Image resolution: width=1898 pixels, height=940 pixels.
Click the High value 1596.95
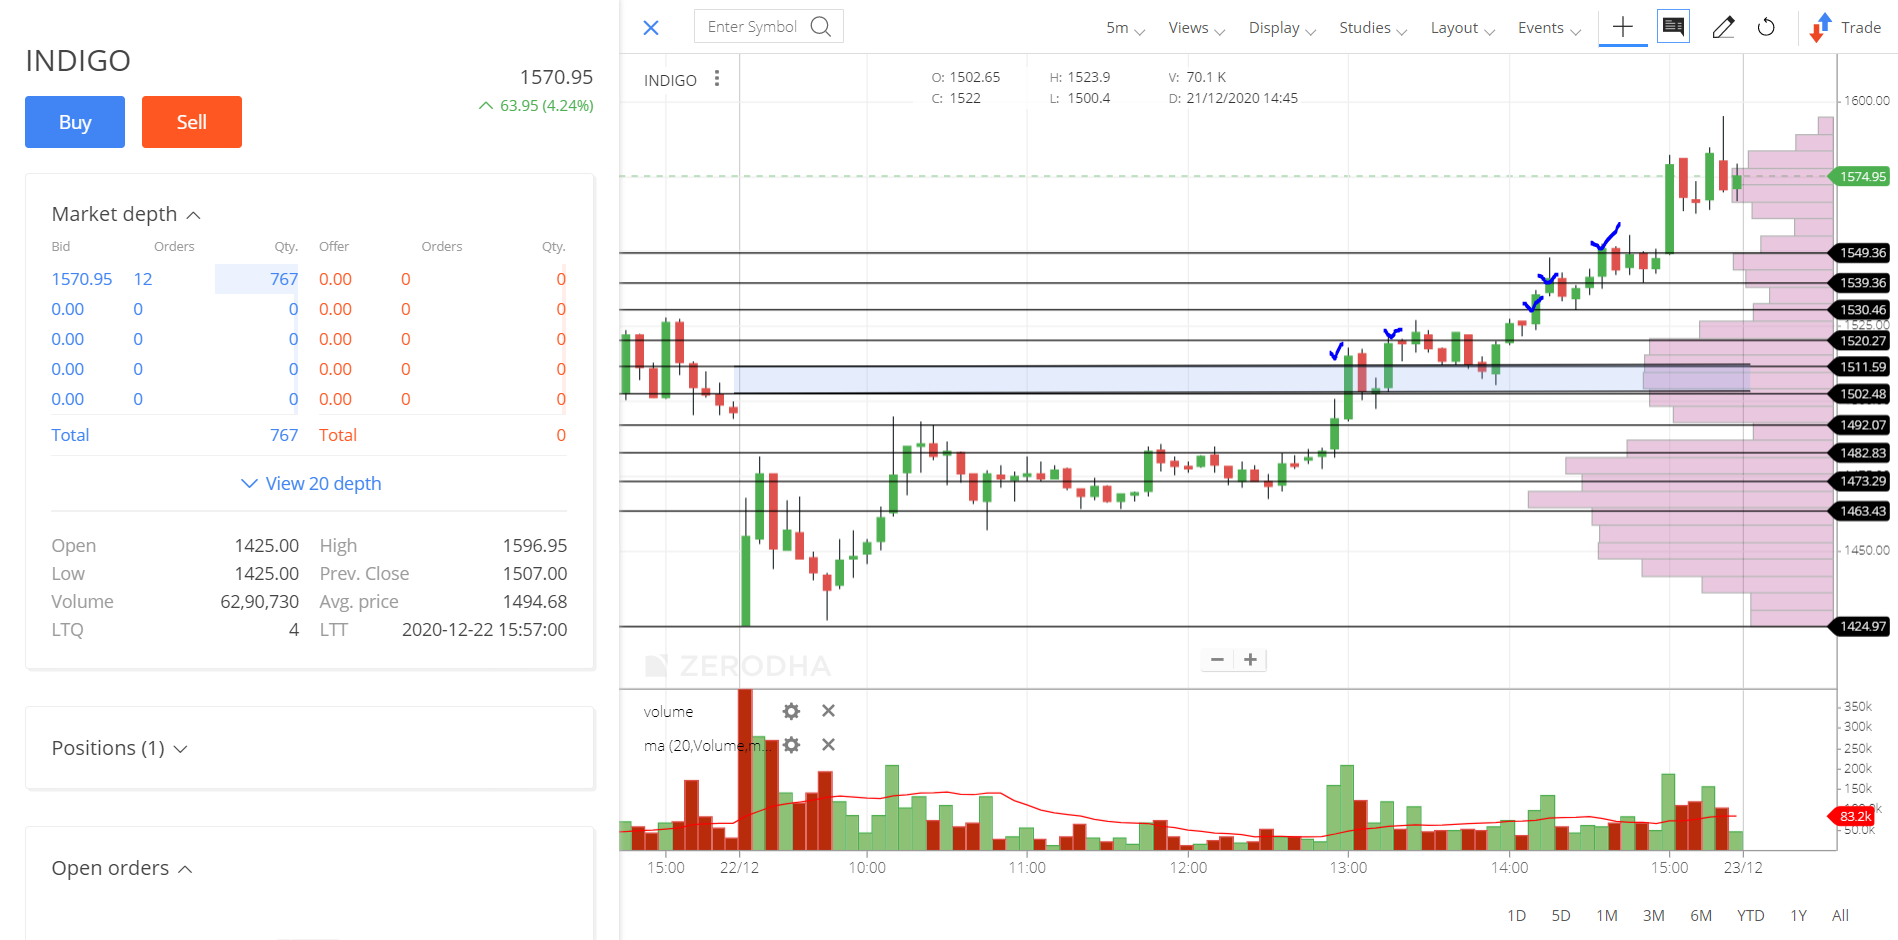(x=534, y=546)
